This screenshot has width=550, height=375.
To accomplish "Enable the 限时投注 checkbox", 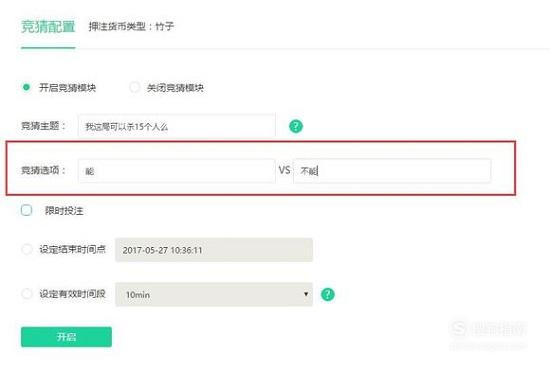I will coord(26,210).
